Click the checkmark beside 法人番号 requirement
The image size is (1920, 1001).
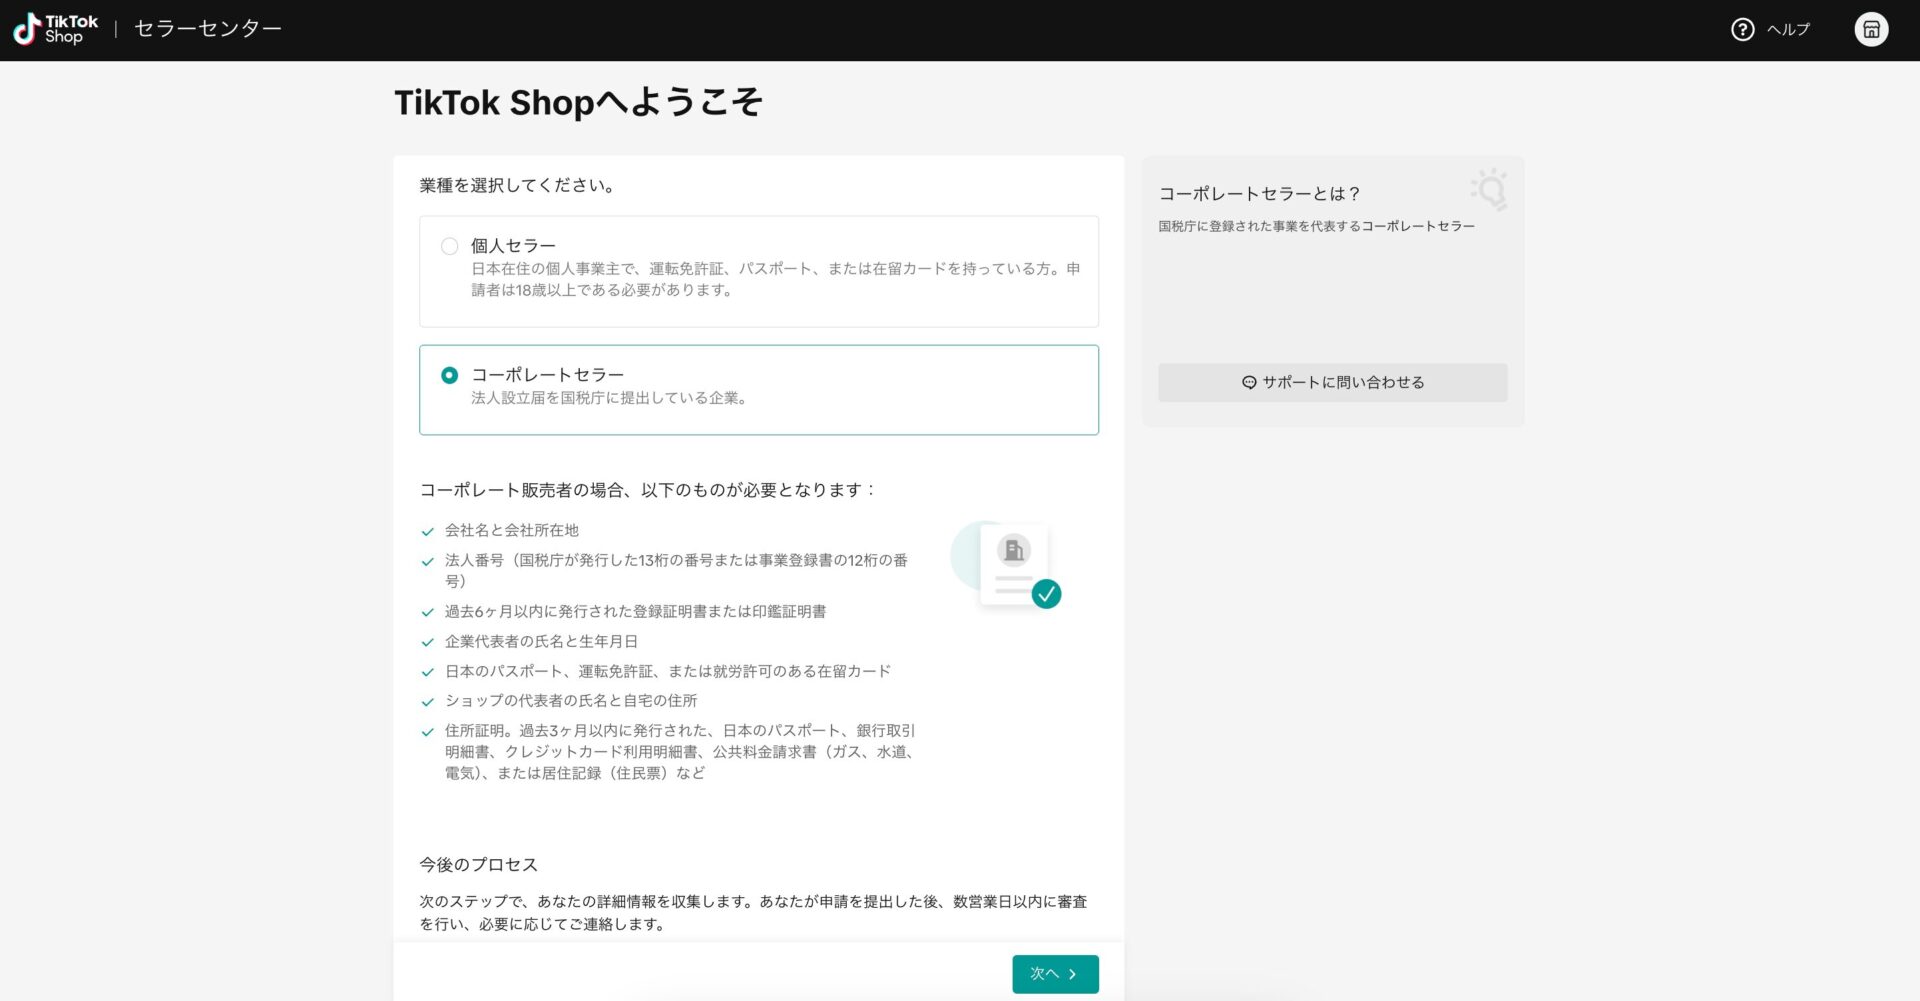pos(428,561)
